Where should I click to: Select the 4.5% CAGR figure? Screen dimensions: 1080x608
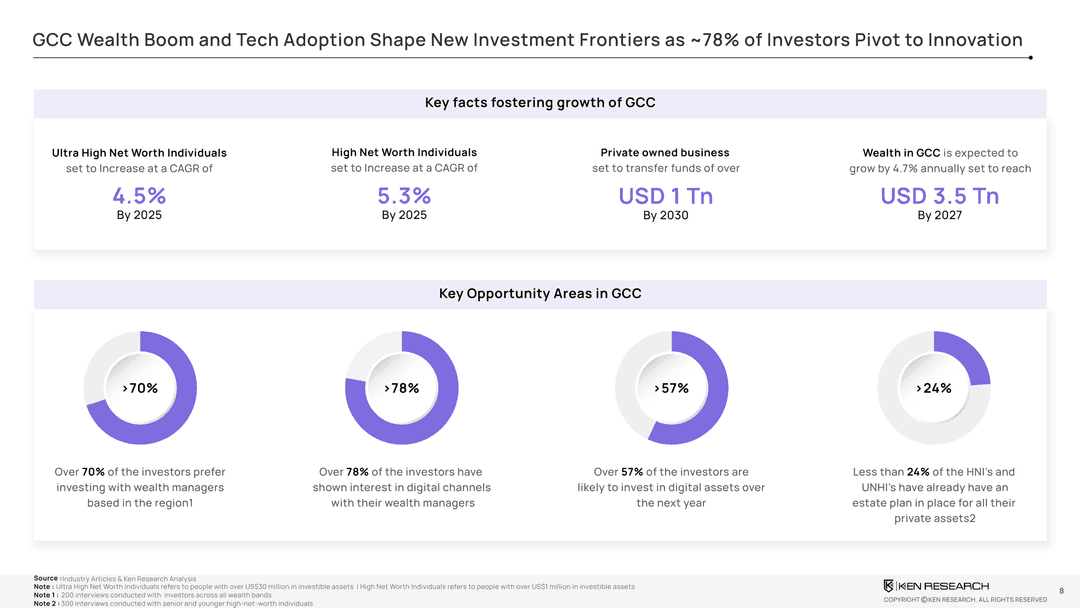point(139,196)
